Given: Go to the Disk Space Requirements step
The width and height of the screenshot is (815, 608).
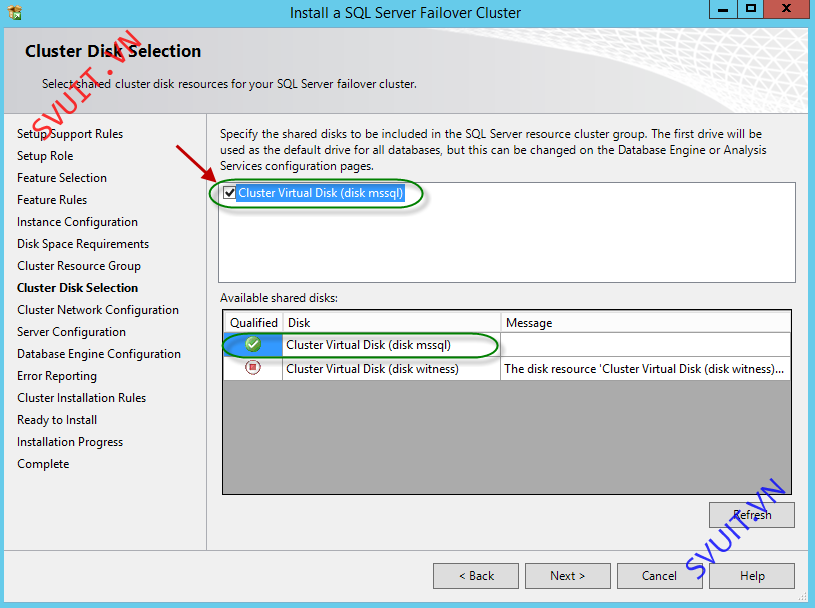Looking at the screenshot, I should click(83, 244).
